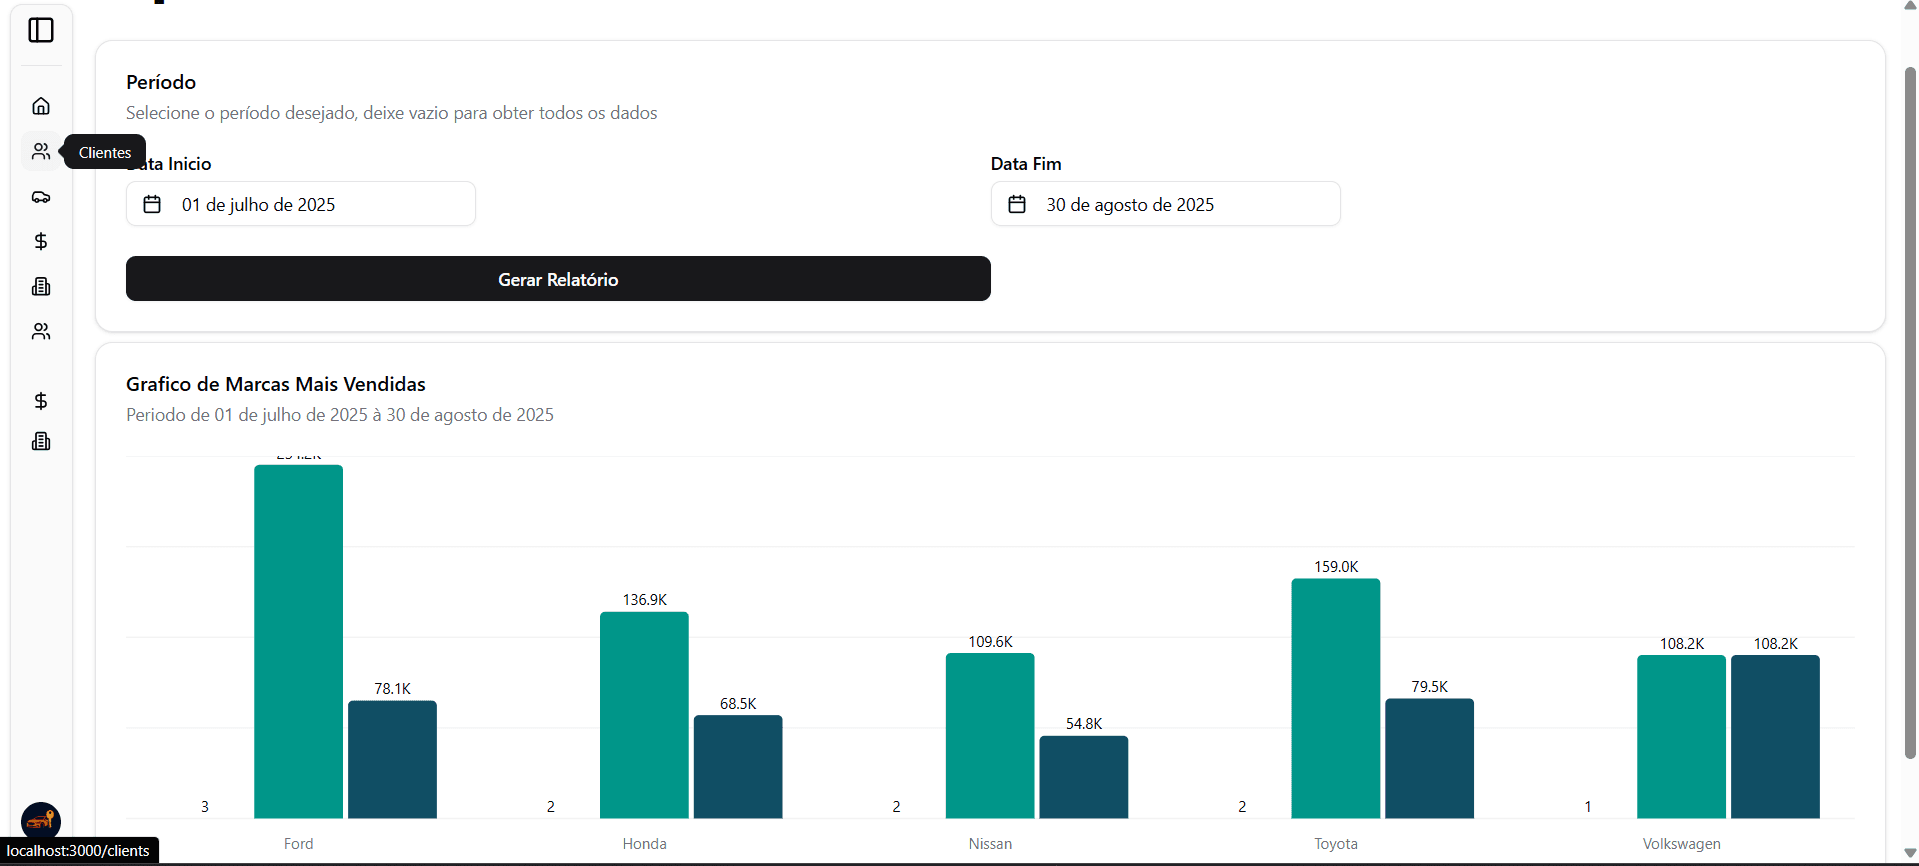Click the calendar icon in Data Fim
The image size is (1919, 866).
(1017, 204)
